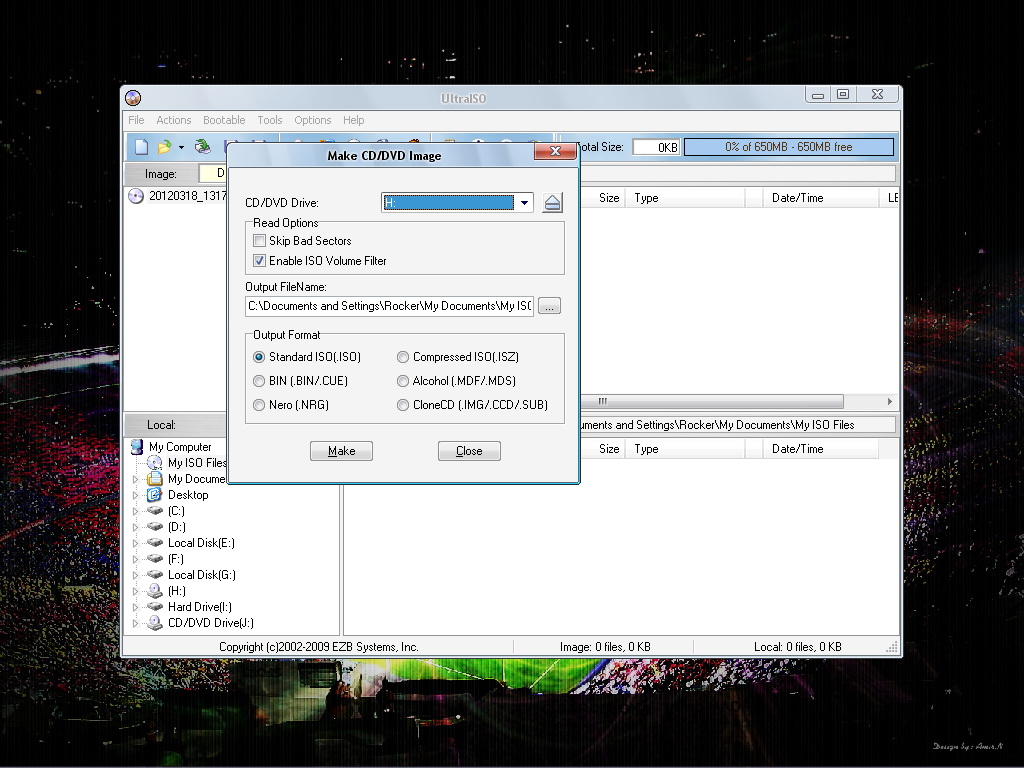The height and width of the screenshot is (768, 1024).
Task: Click the Local Disk(E:) drive icon
Action: click(155, 543)
